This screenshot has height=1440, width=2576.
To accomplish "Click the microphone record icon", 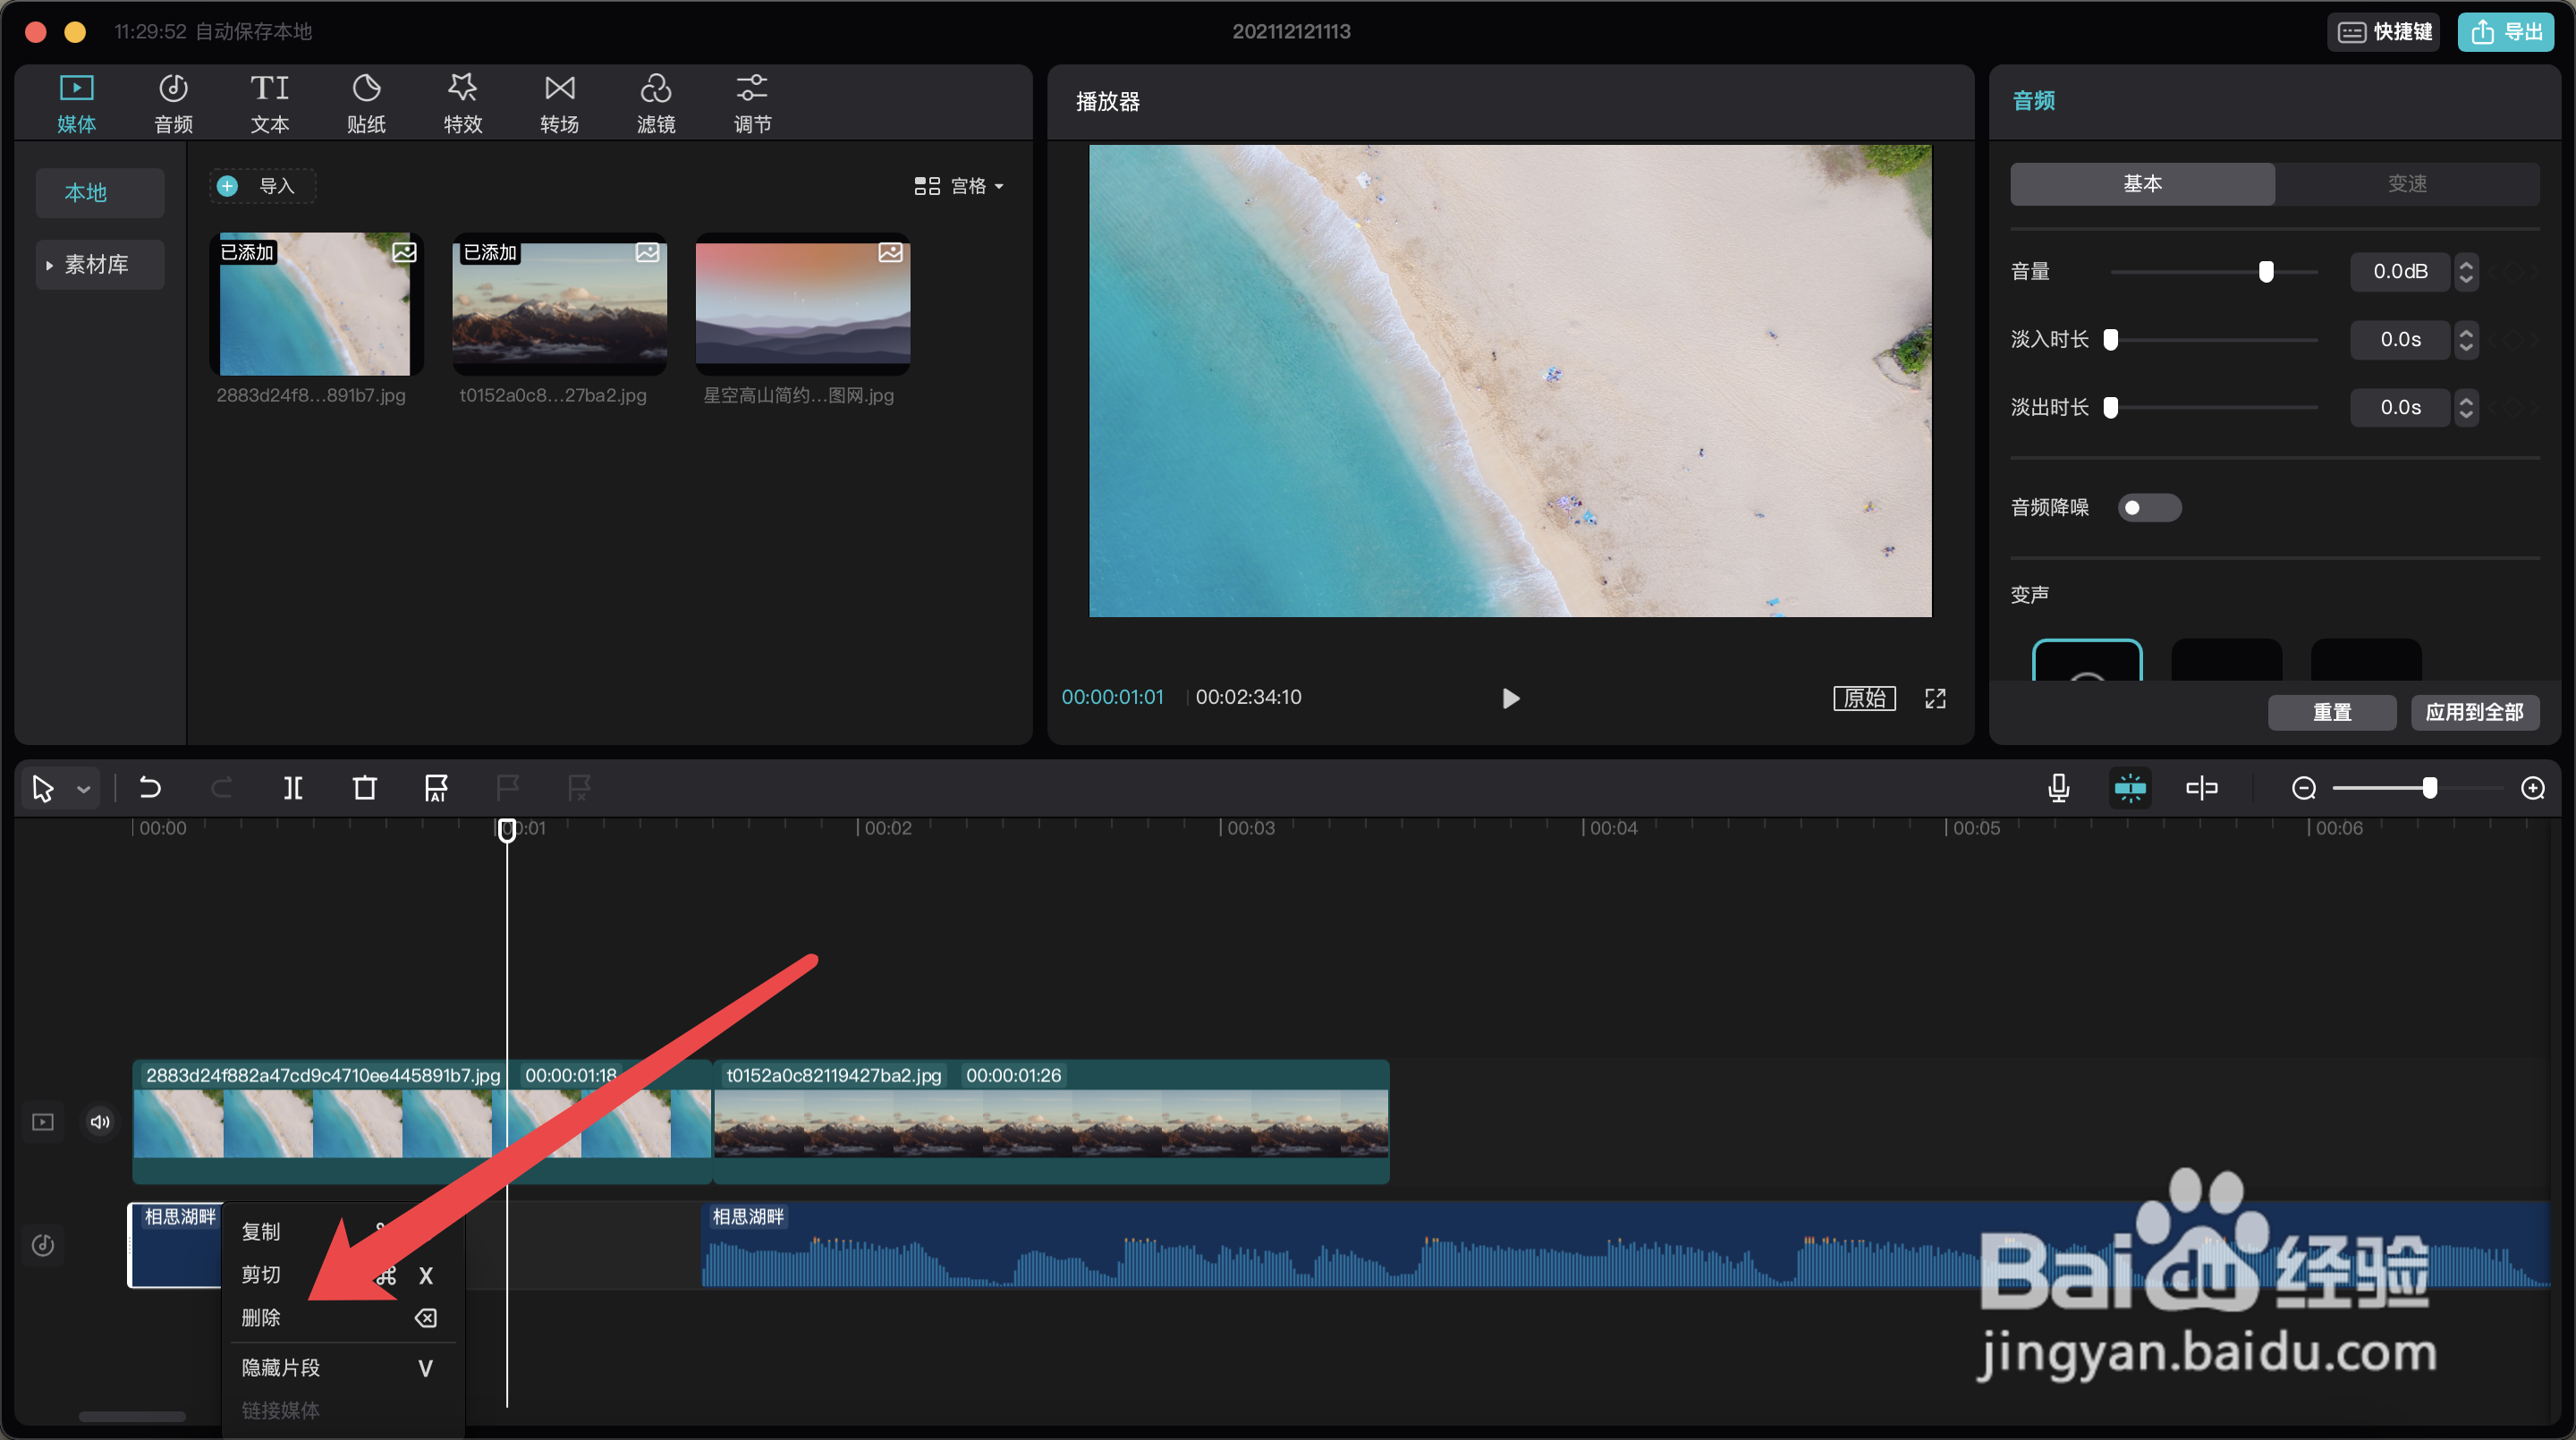I will pyautogui.click(x=2058, y=788).
